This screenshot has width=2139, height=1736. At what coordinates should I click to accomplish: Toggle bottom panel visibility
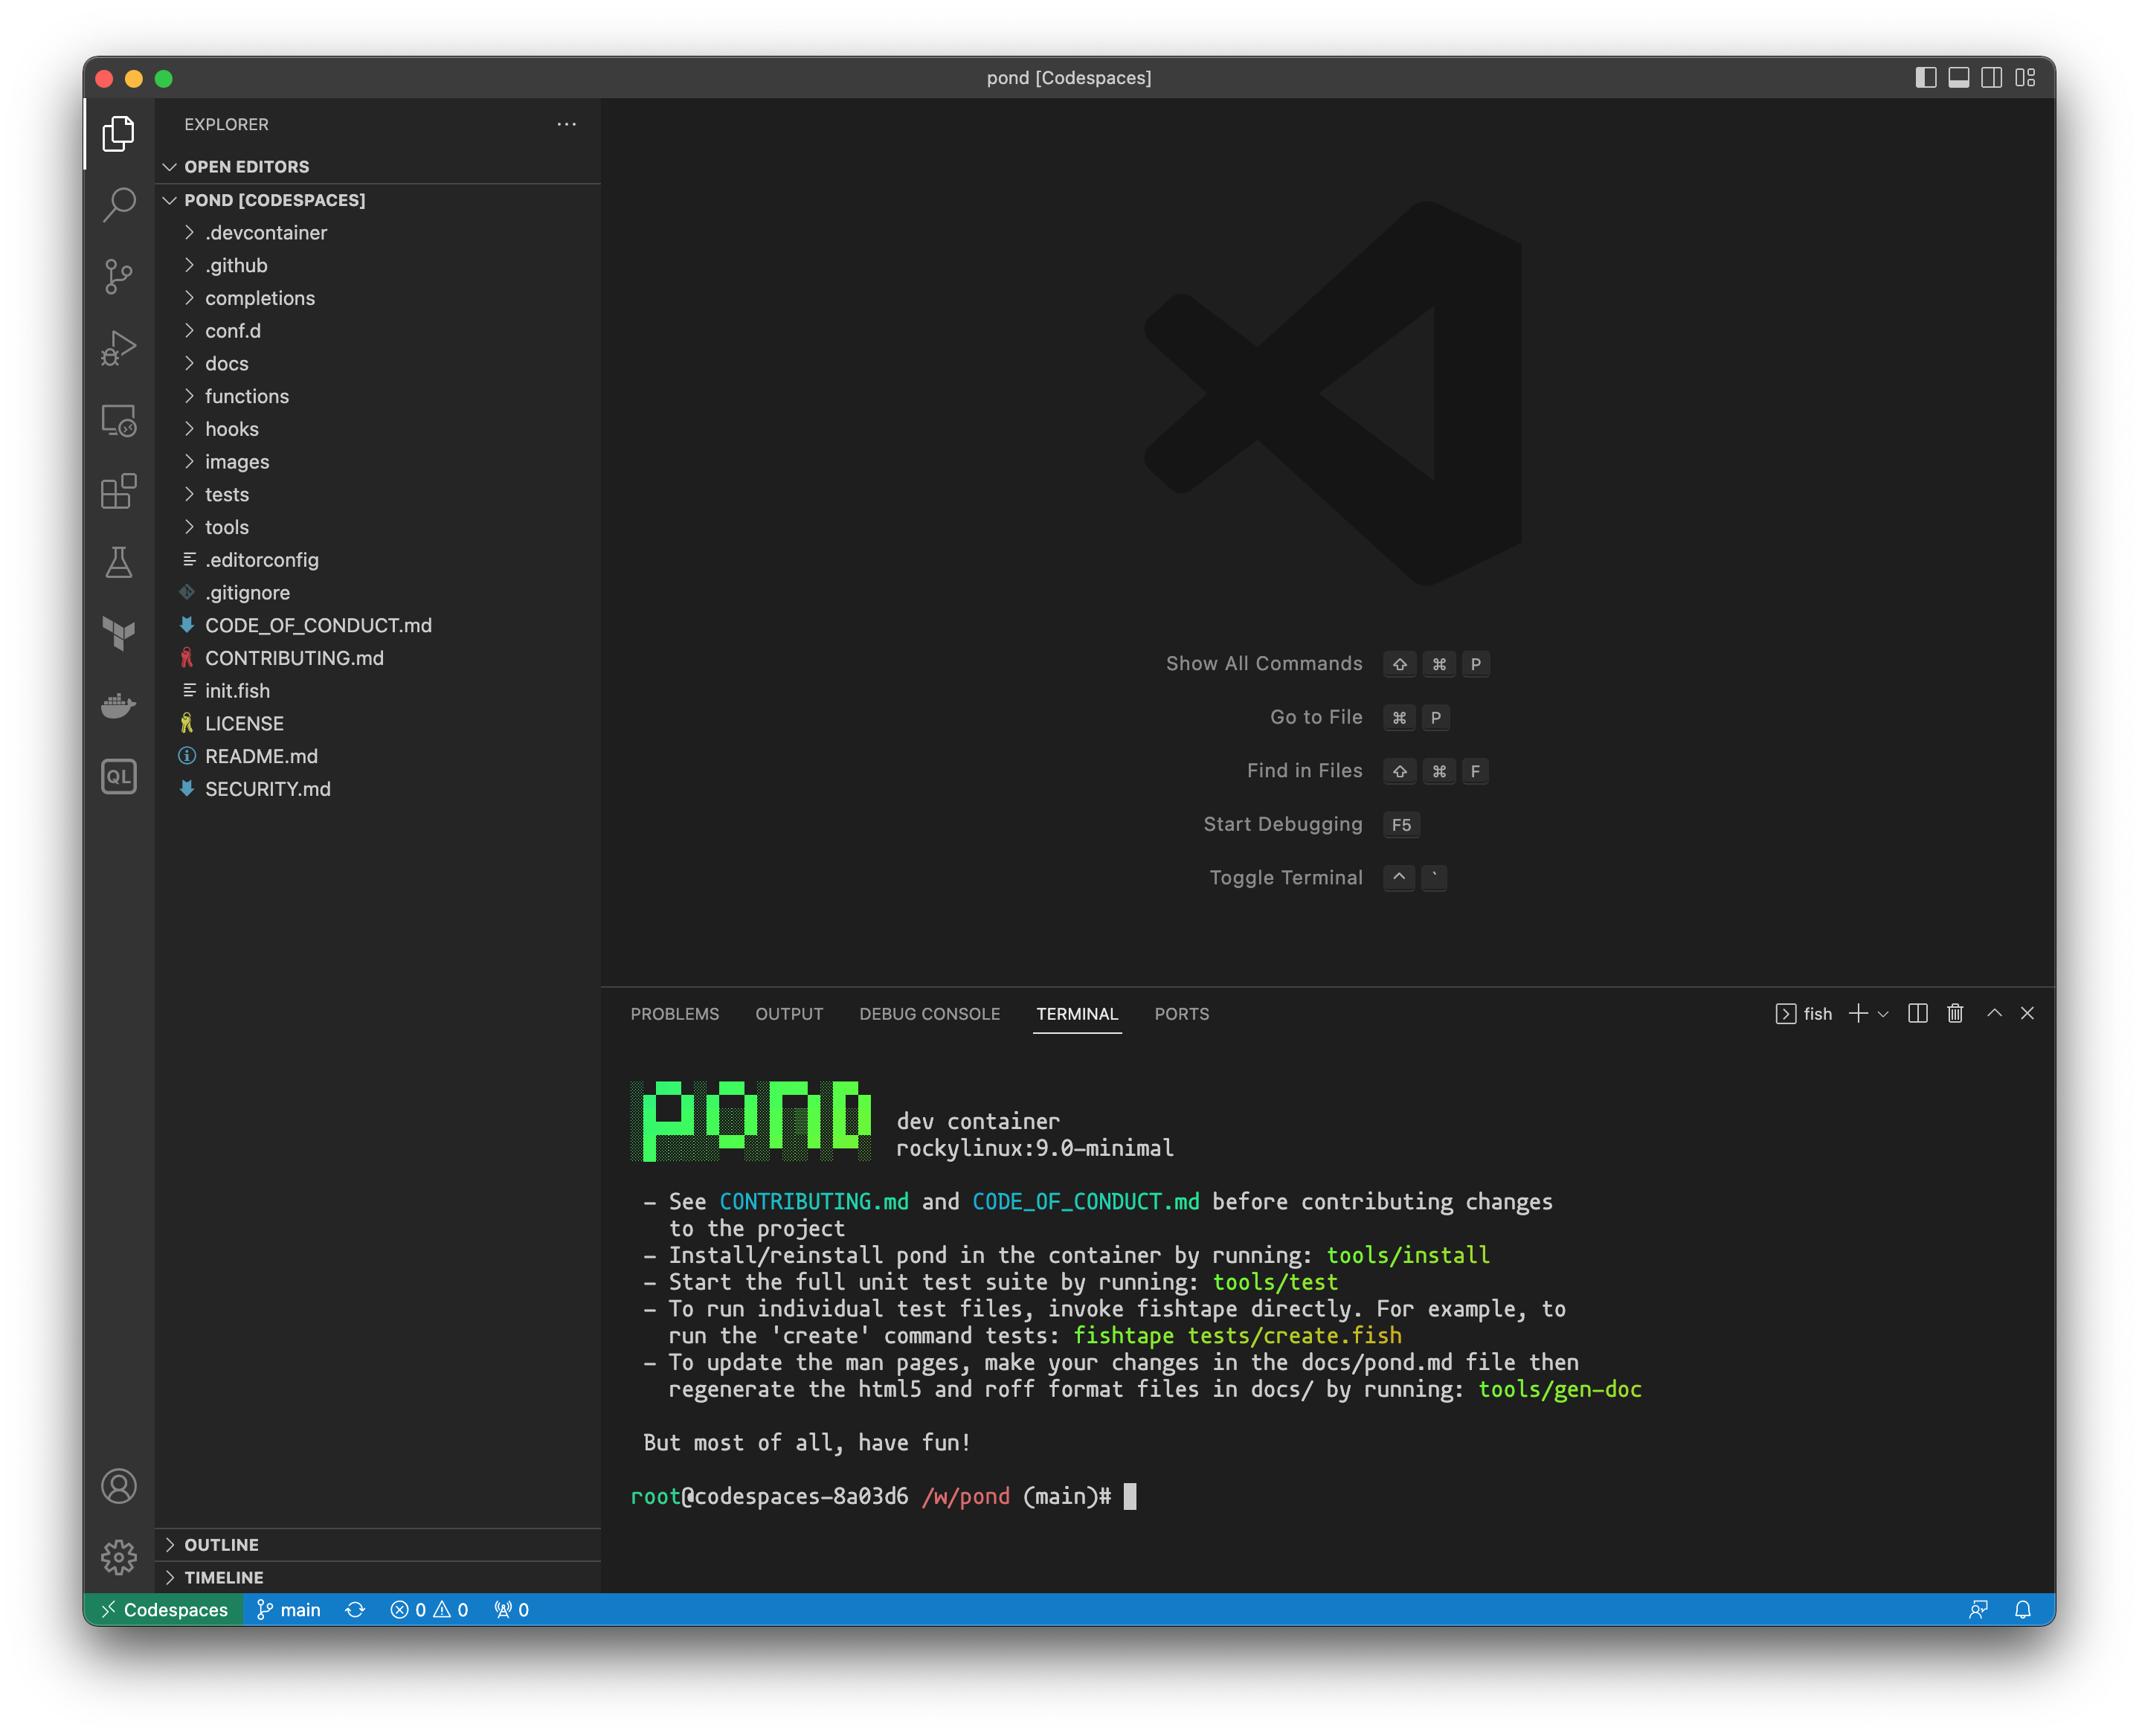pyautogui.click(x=1958, y=78)
